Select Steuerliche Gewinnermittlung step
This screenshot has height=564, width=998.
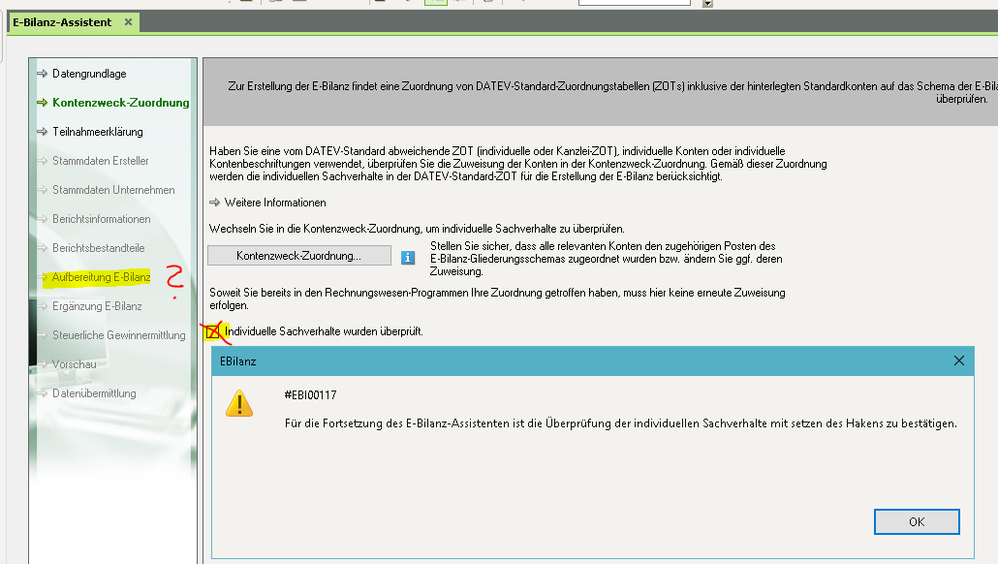(118, 335)
